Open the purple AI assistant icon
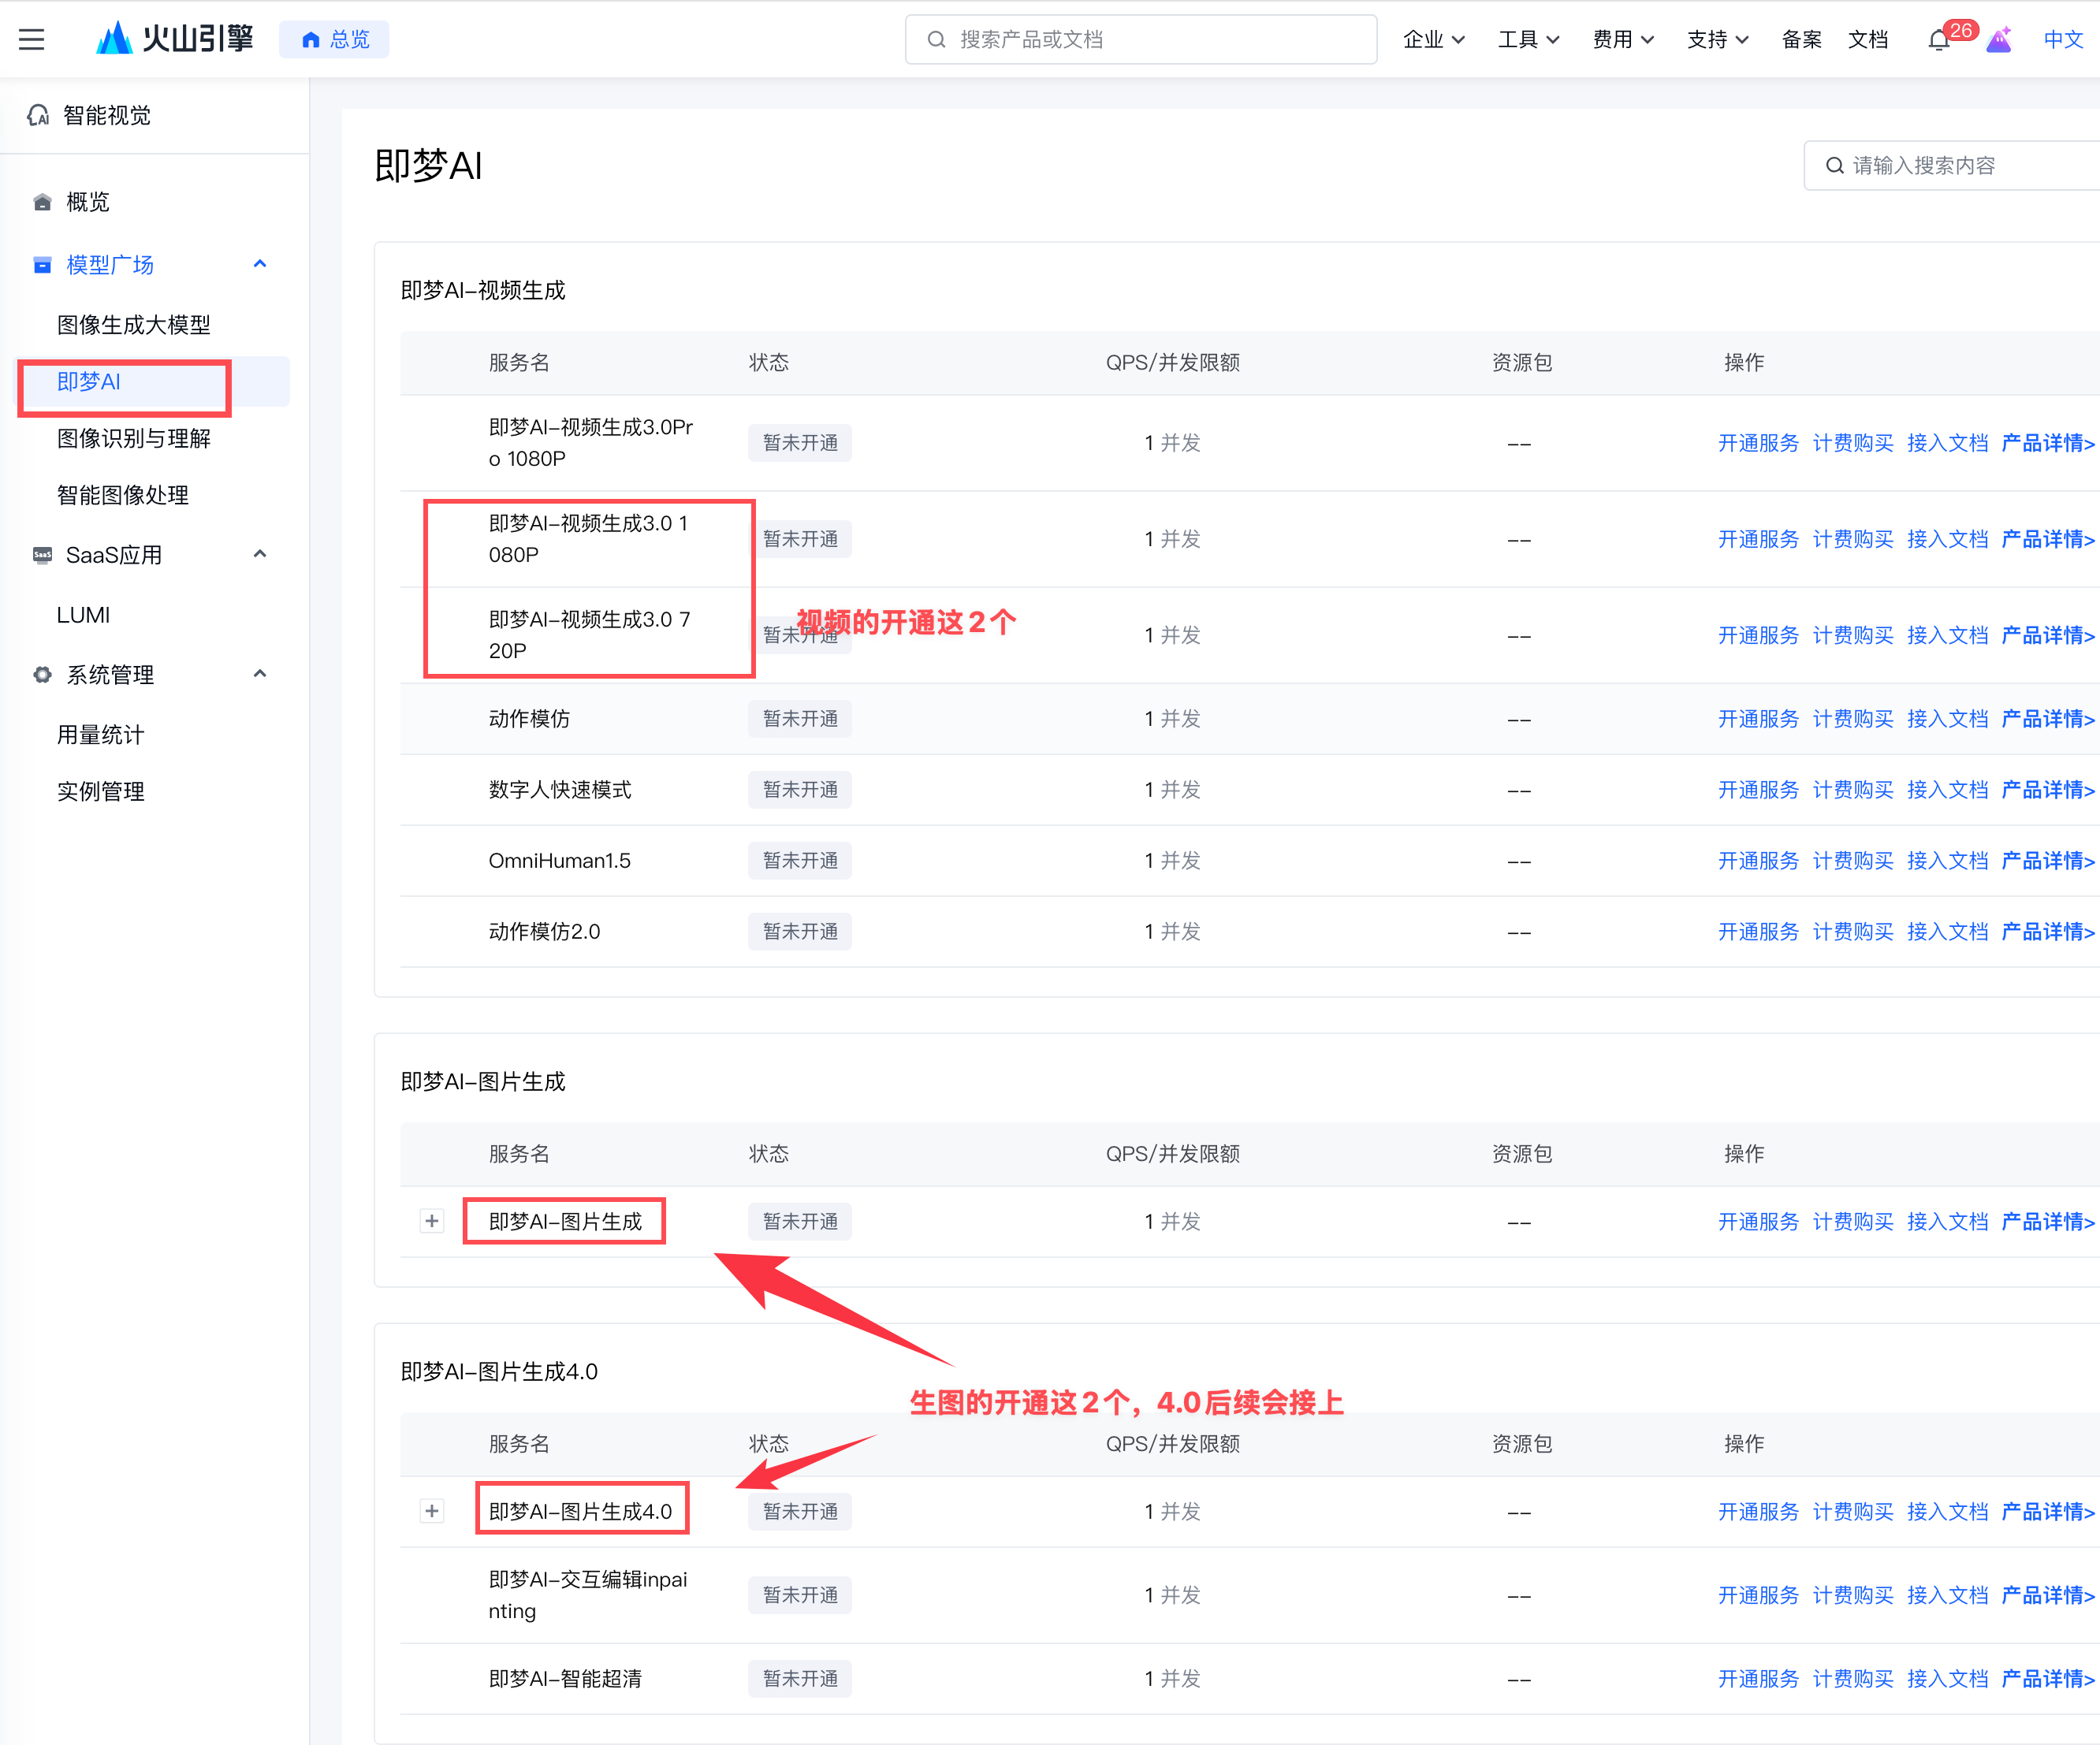This screenshot has width=2100, height=1745. [x=1998, y=40]
